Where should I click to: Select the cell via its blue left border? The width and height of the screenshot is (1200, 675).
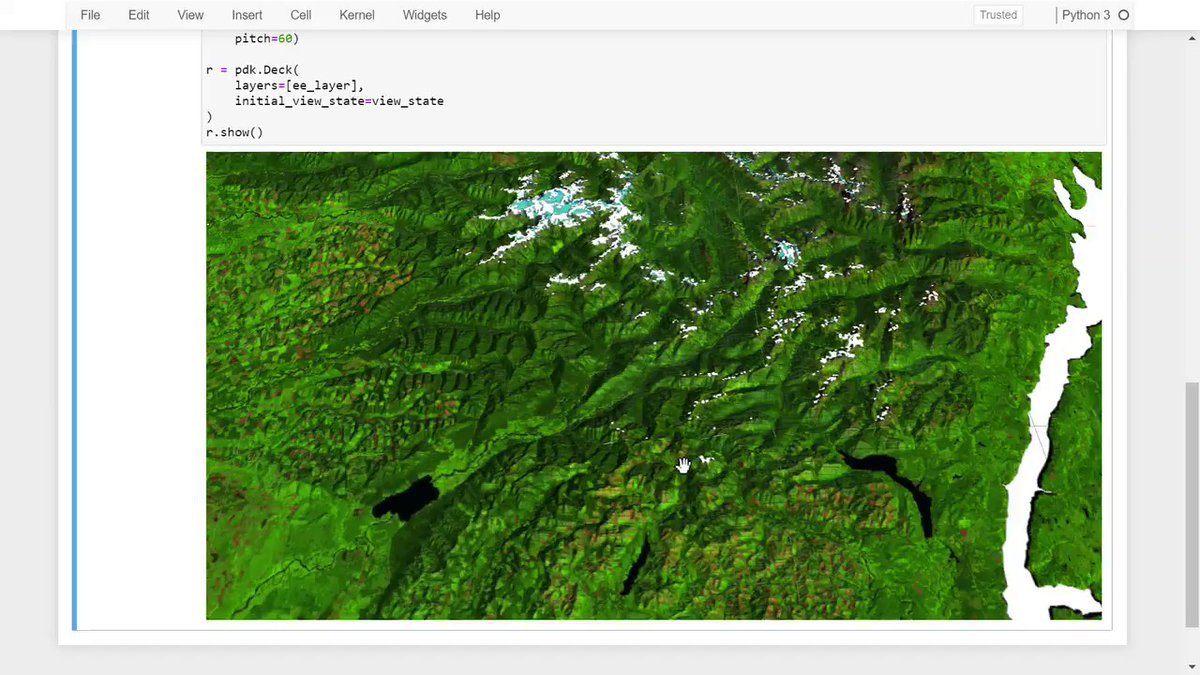(x=74, y=330)
